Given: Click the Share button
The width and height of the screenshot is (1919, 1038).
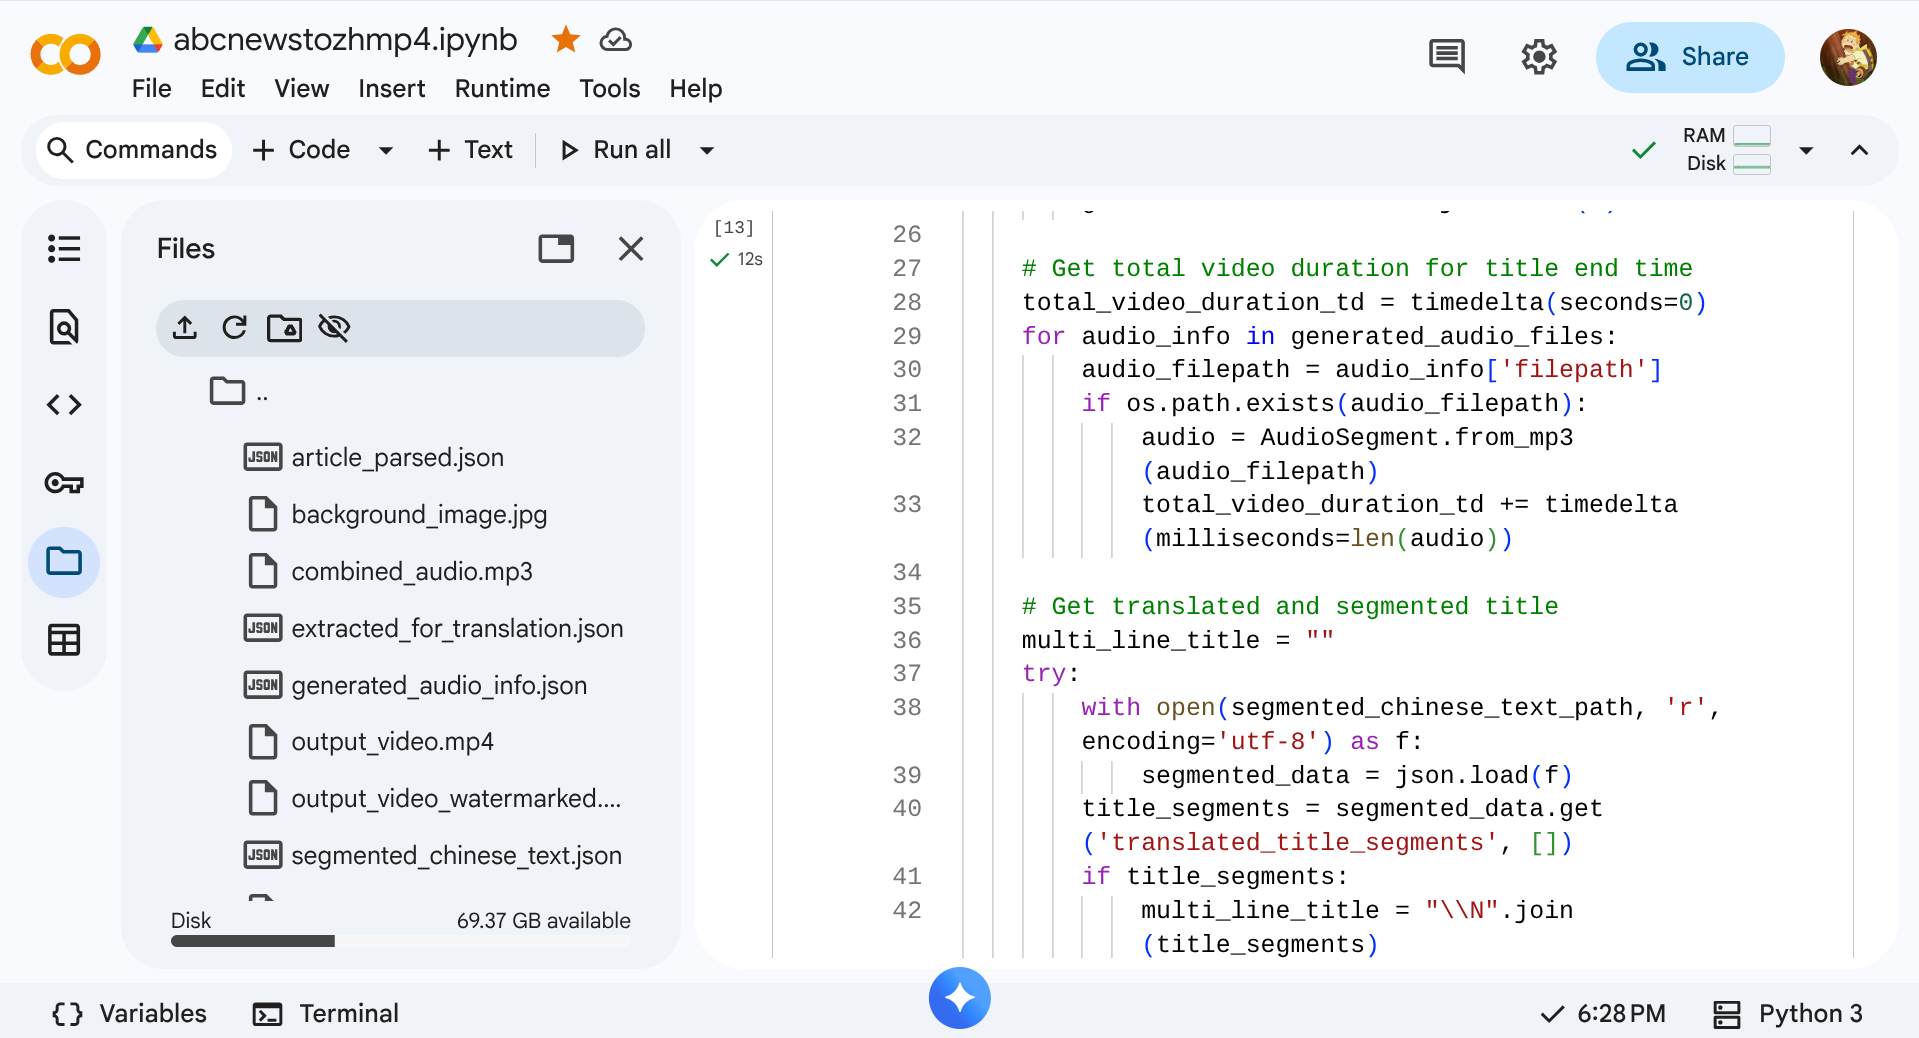Looking at the screenshot, I should 1689,57.
